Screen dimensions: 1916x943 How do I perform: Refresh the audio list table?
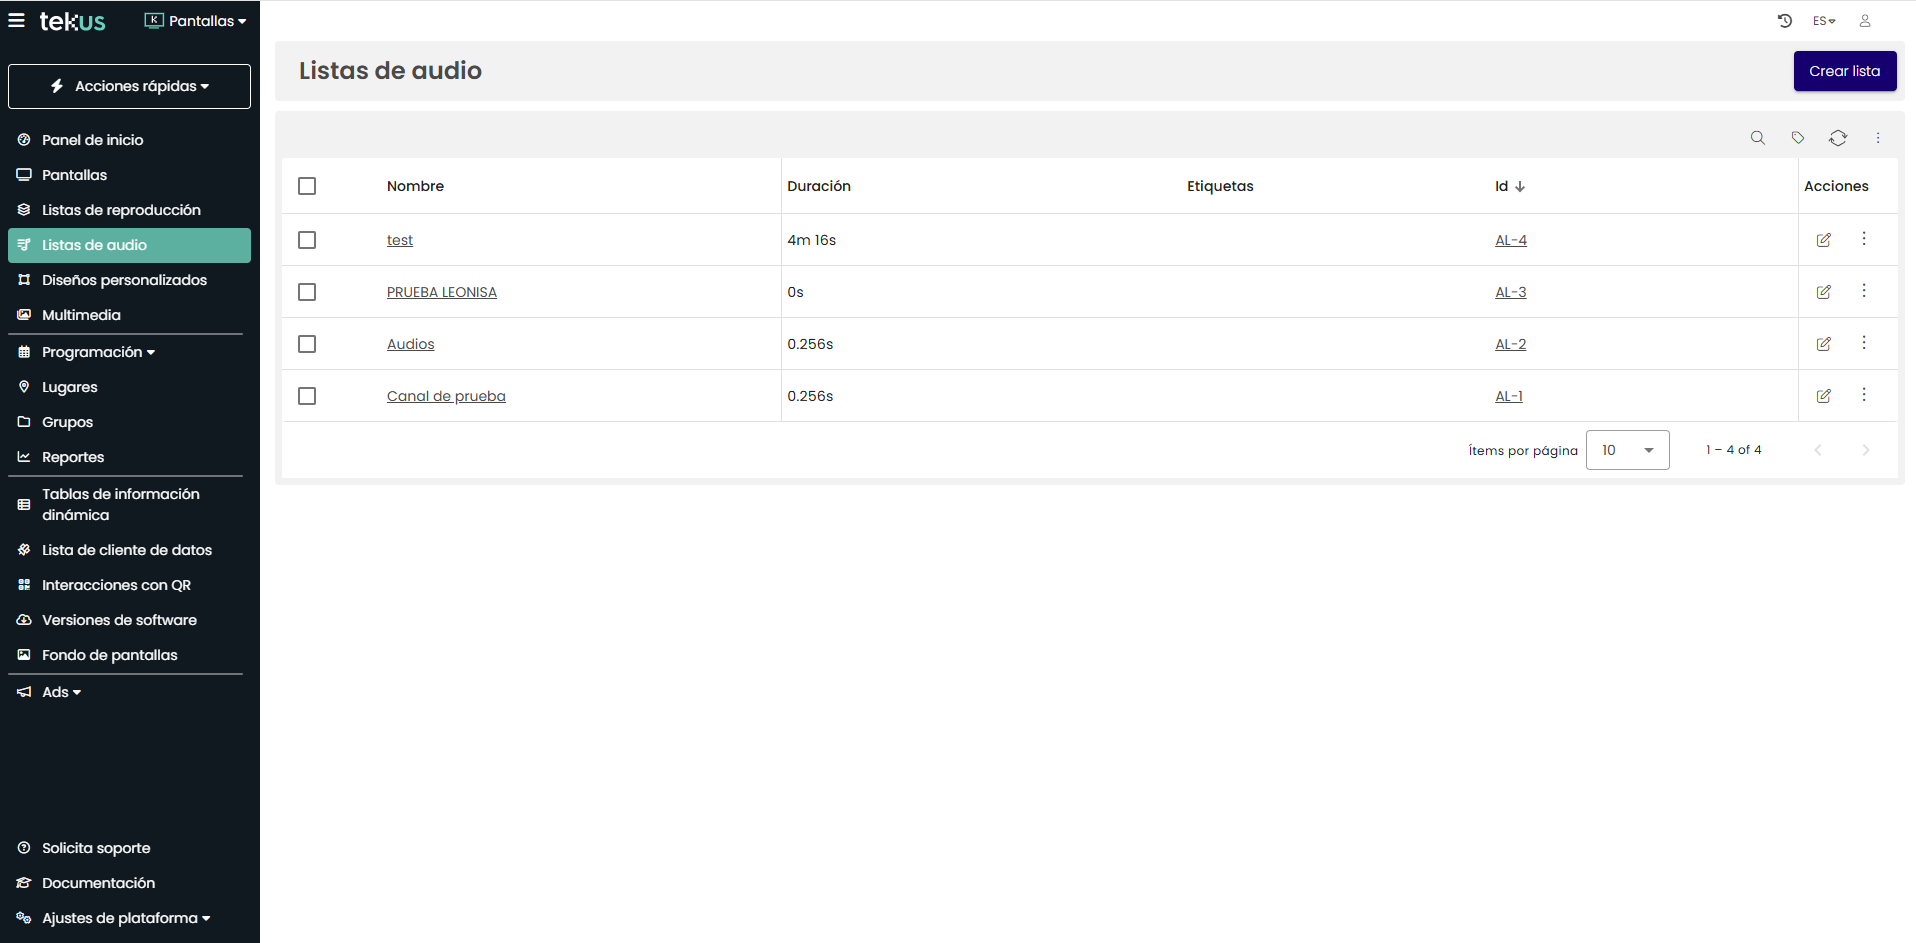[1837, 138]
